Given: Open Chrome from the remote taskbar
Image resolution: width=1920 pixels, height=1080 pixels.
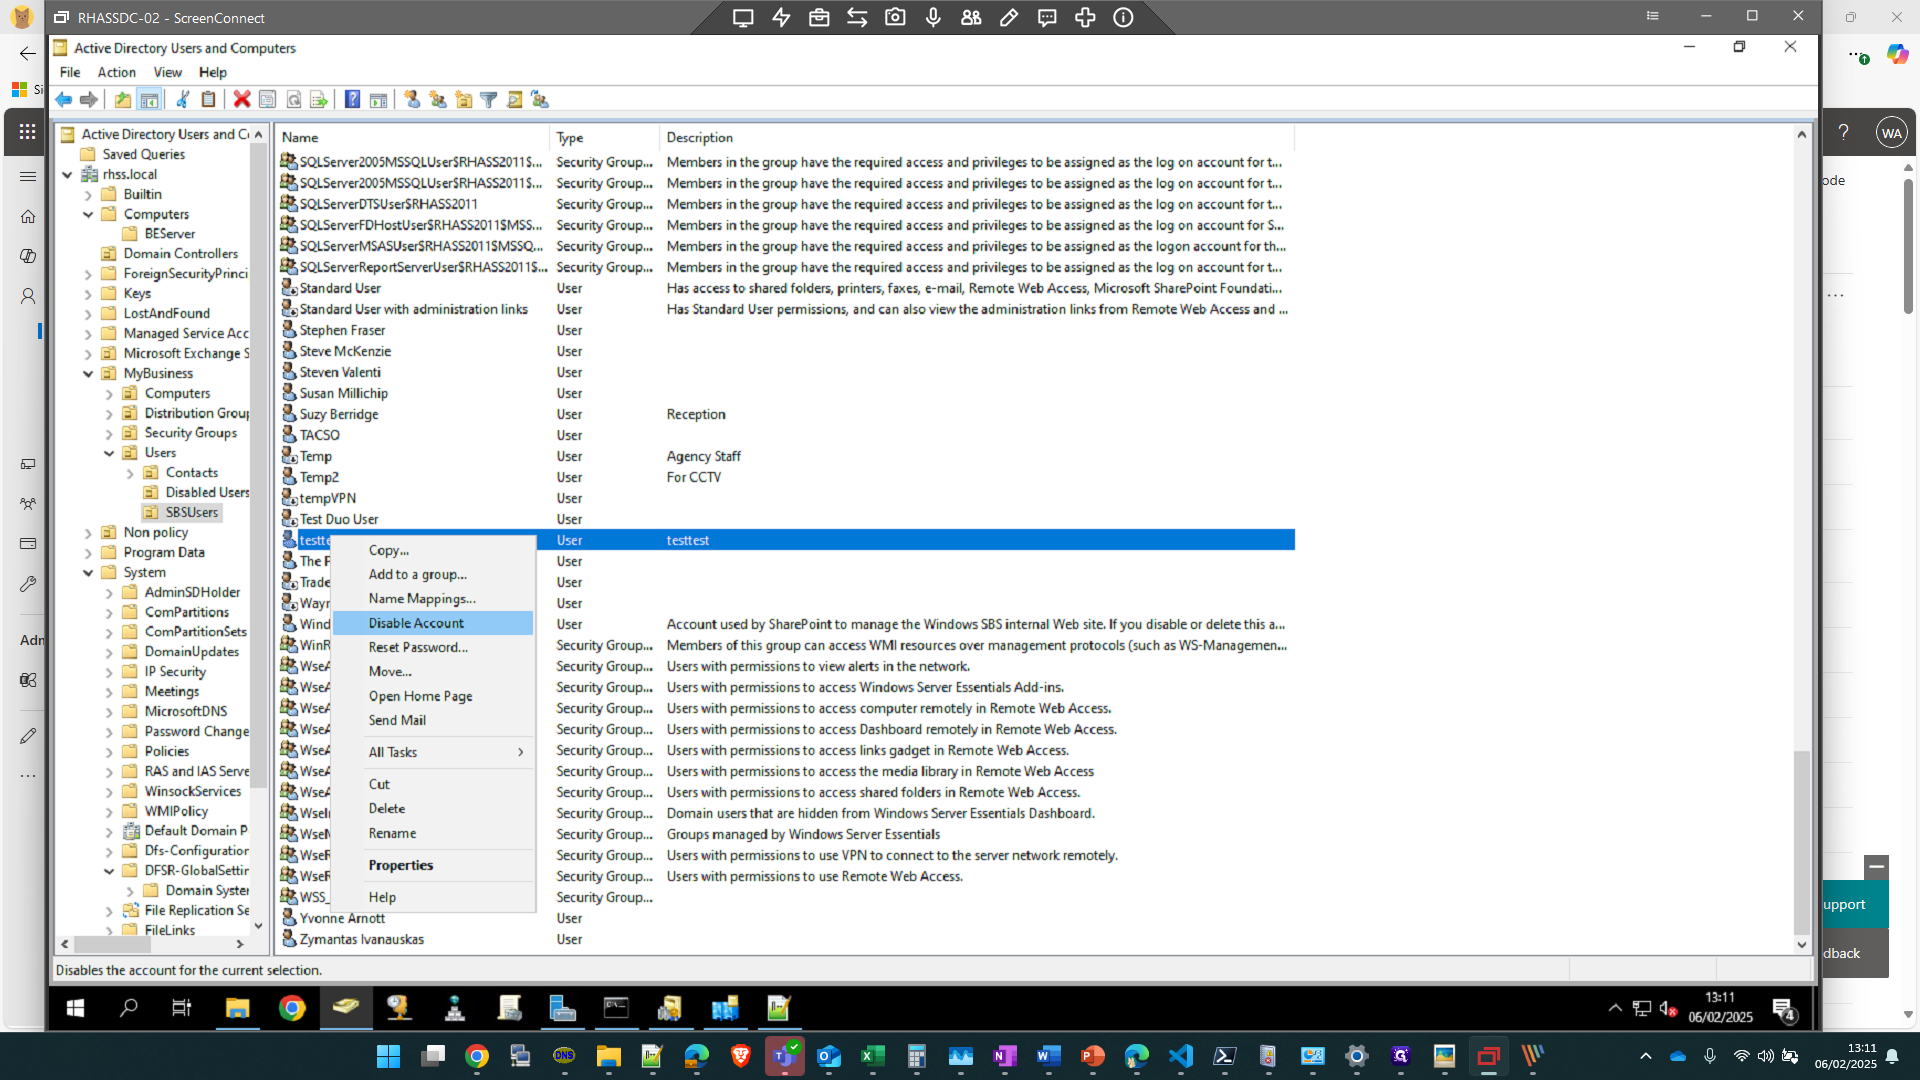Looking at the screenshot, I should [292, 1008].
